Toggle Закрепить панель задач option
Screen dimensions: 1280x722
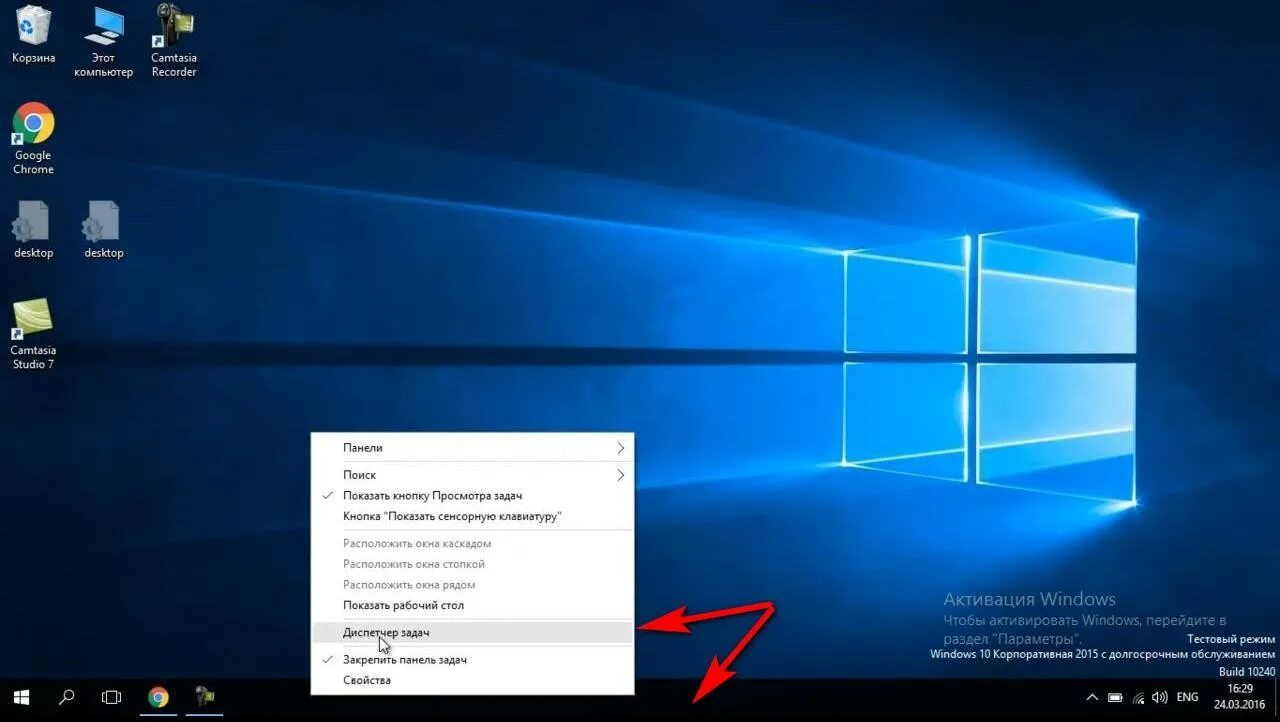coord(472,660)
